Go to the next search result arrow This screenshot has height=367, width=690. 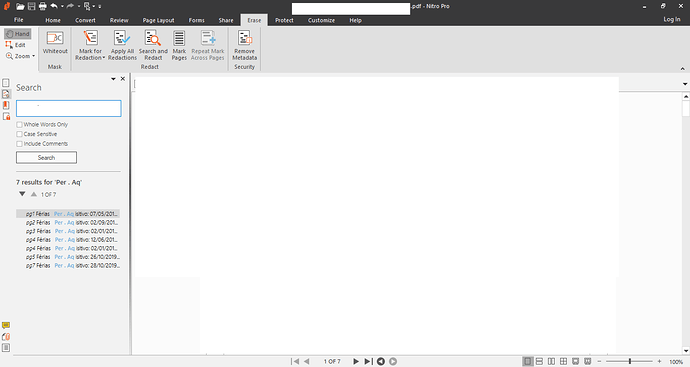[x=22, y=194]
